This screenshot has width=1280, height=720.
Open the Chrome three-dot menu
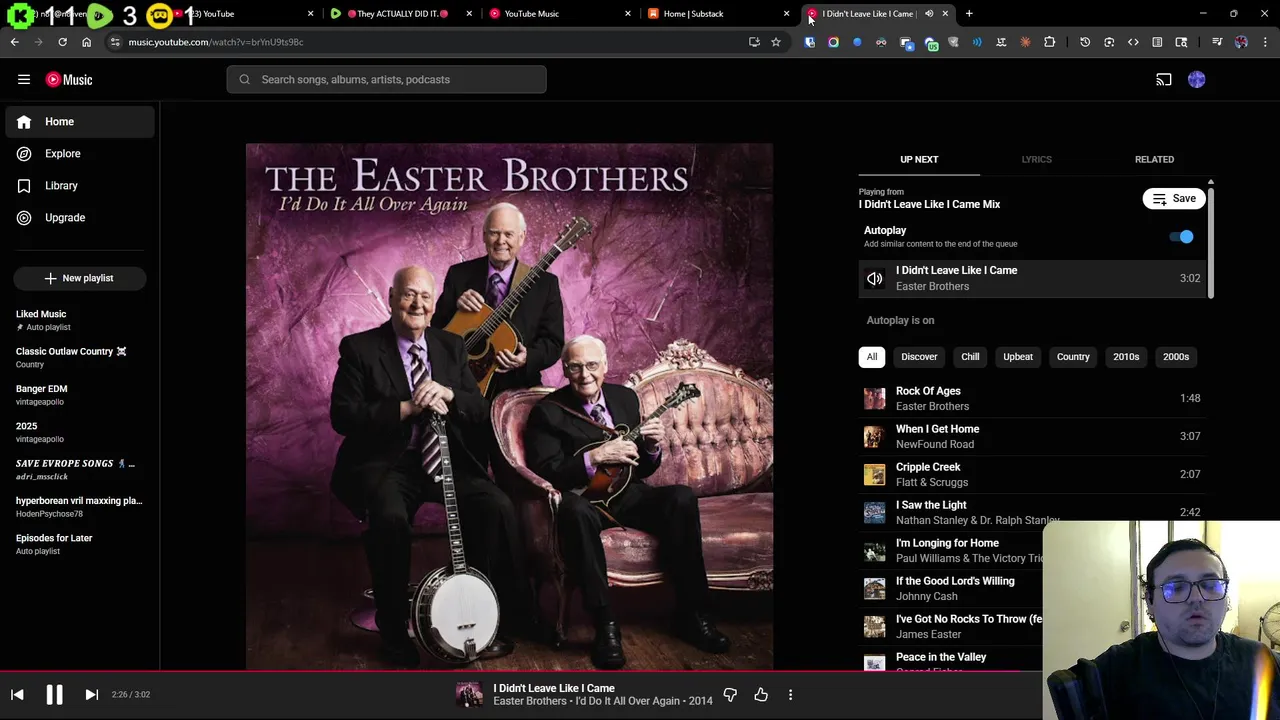click(1265, 42)
